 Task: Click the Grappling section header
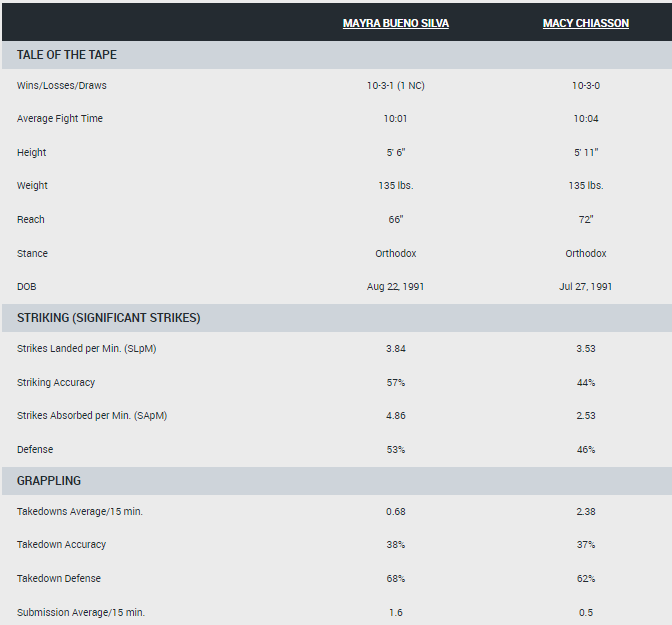(x=49, y=481)
